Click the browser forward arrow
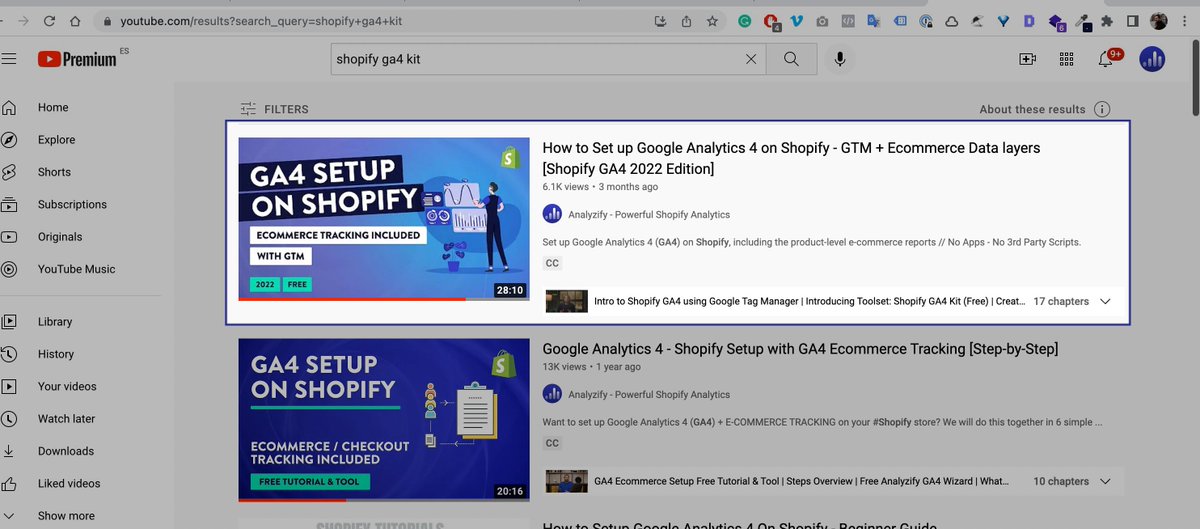 point(23,20)
